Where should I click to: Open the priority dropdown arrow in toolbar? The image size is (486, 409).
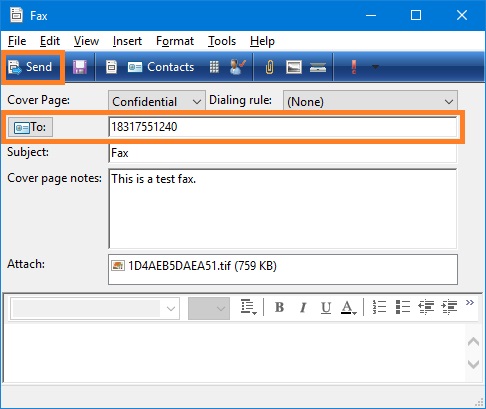pyautogui.click(x=375, y=67)
